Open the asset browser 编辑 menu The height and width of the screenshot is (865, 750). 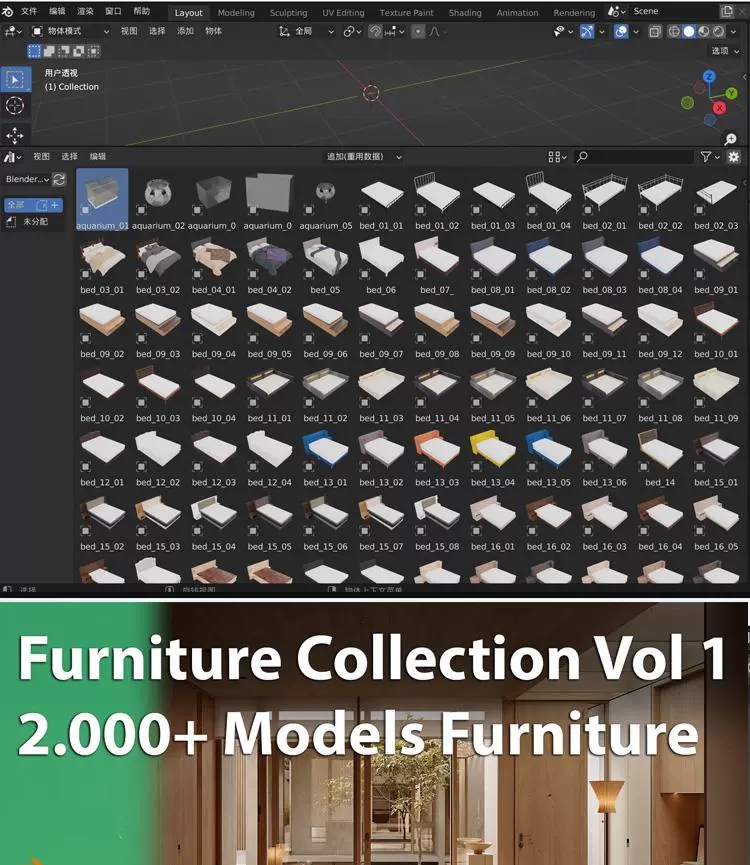[98, 157]
